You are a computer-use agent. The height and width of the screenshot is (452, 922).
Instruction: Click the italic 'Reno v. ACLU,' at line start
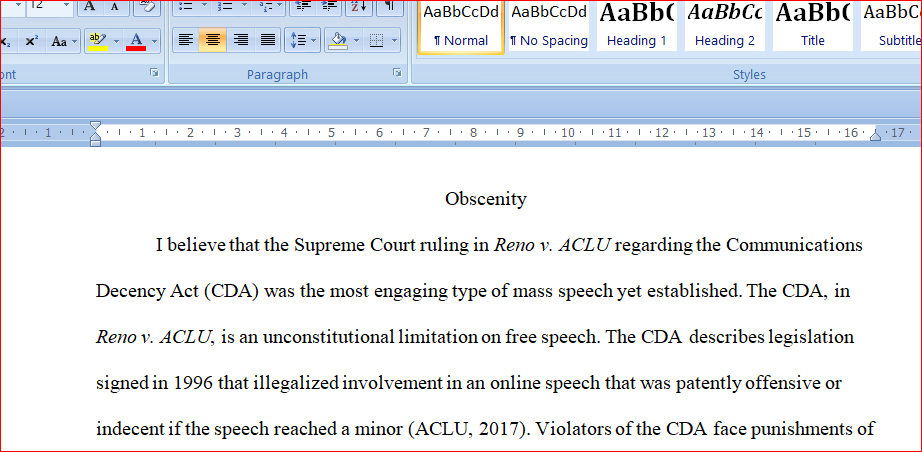click(155, 337)
